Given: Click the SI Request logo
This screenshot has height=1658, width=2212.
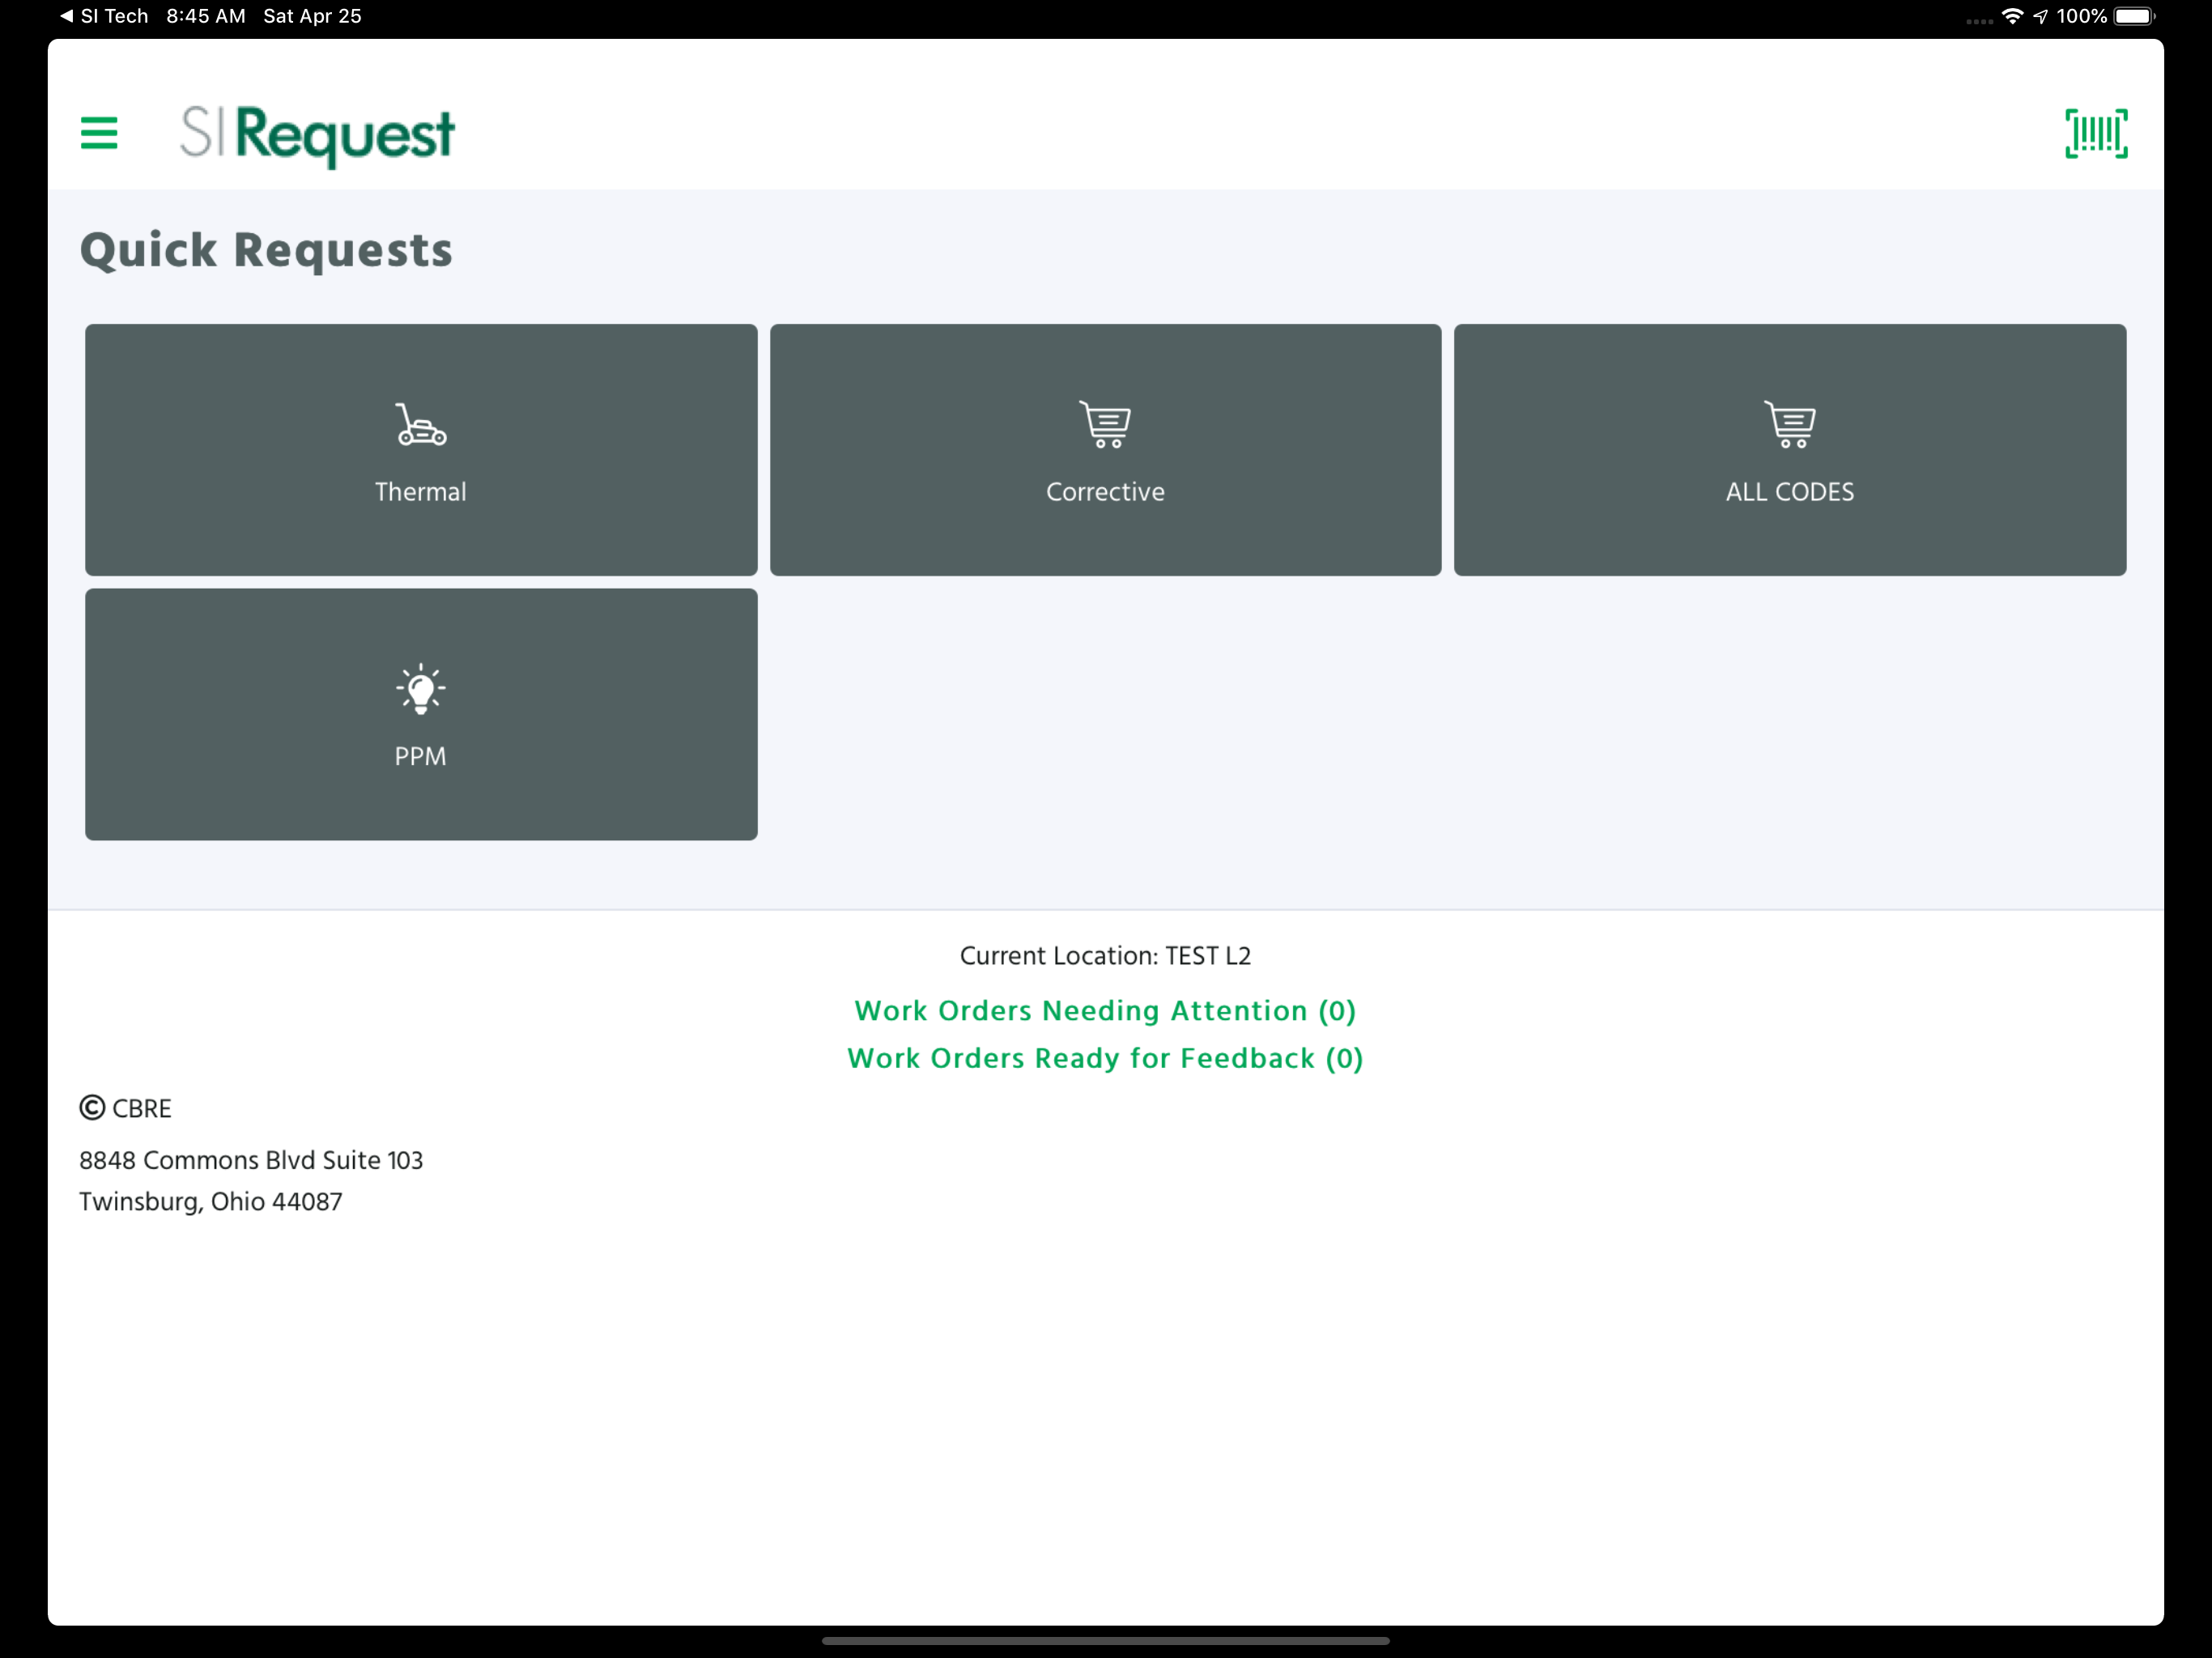Looking at the screenshot, I should [x=317, y=135].
